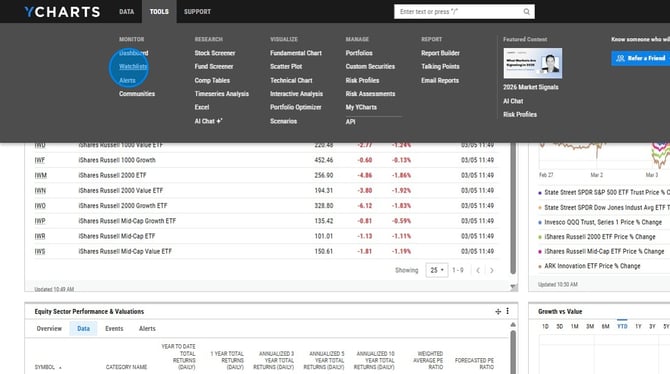The width and height of the screenshot is (670, 374).
Task: Open Risk Profiles under Featured Content
Action: point(520,115)
